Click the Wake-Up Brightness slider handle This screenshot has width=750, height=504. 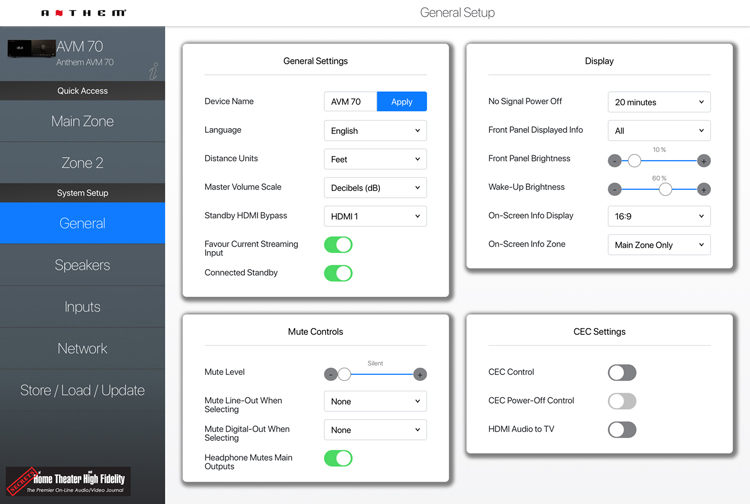(665, 189)
